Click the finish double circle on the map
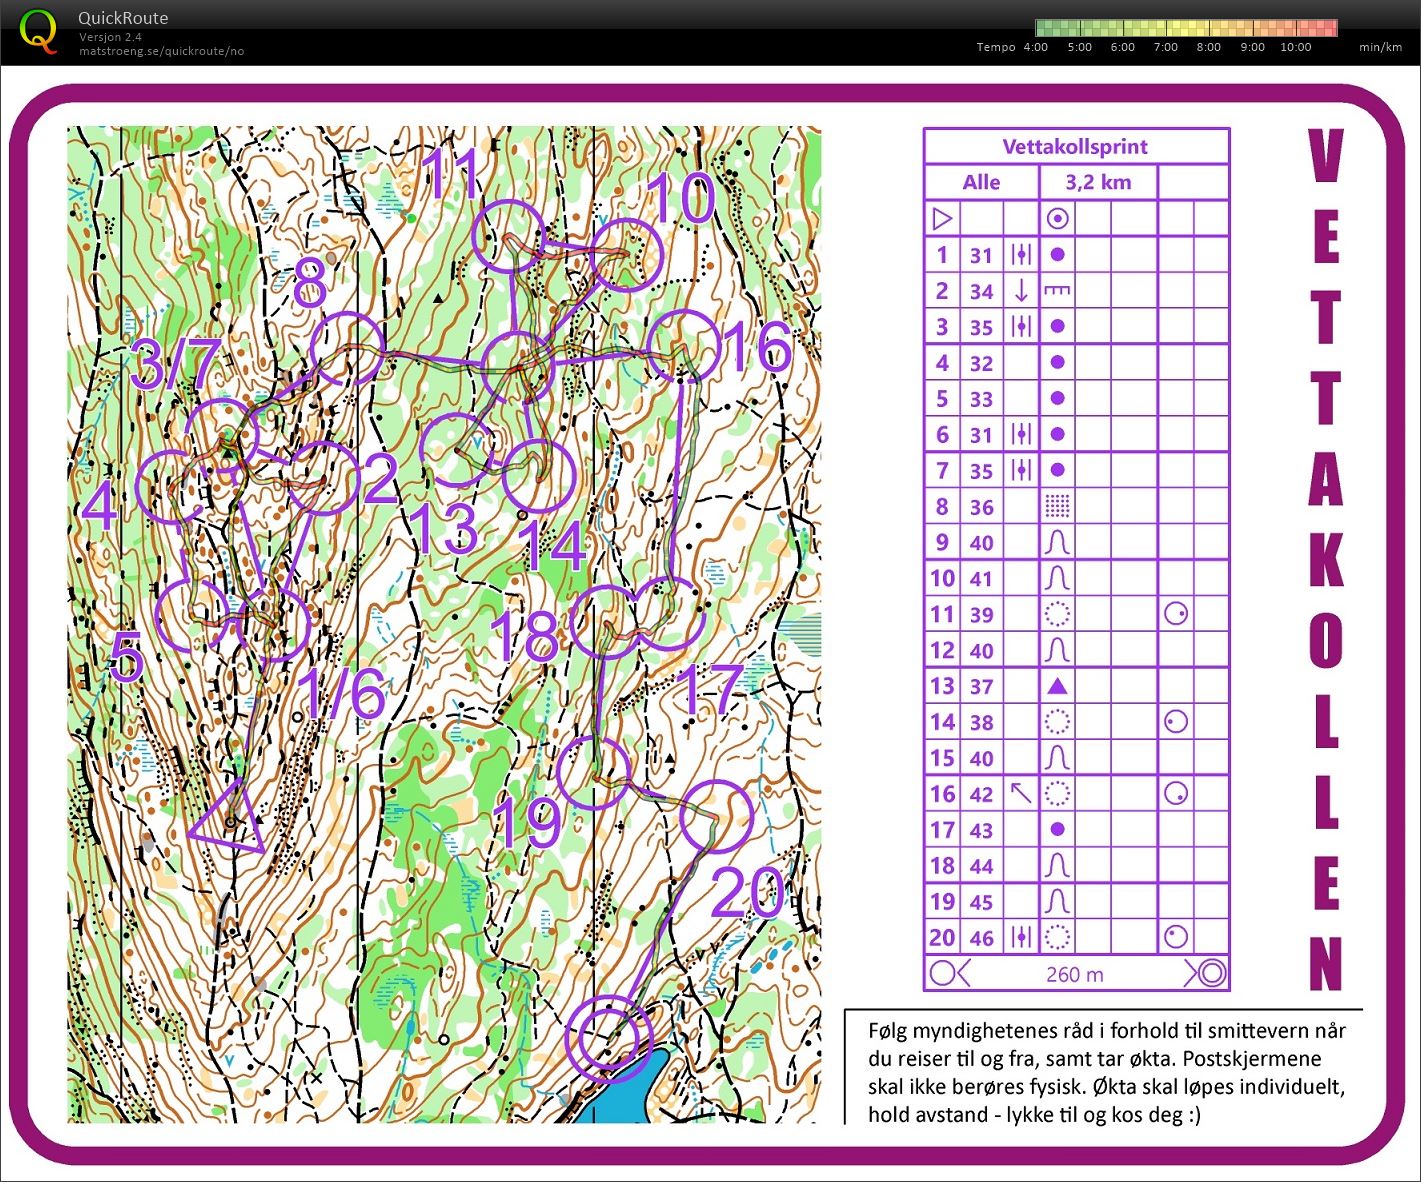This screenshot has height=1182, width=1421. pos(608,1038)
